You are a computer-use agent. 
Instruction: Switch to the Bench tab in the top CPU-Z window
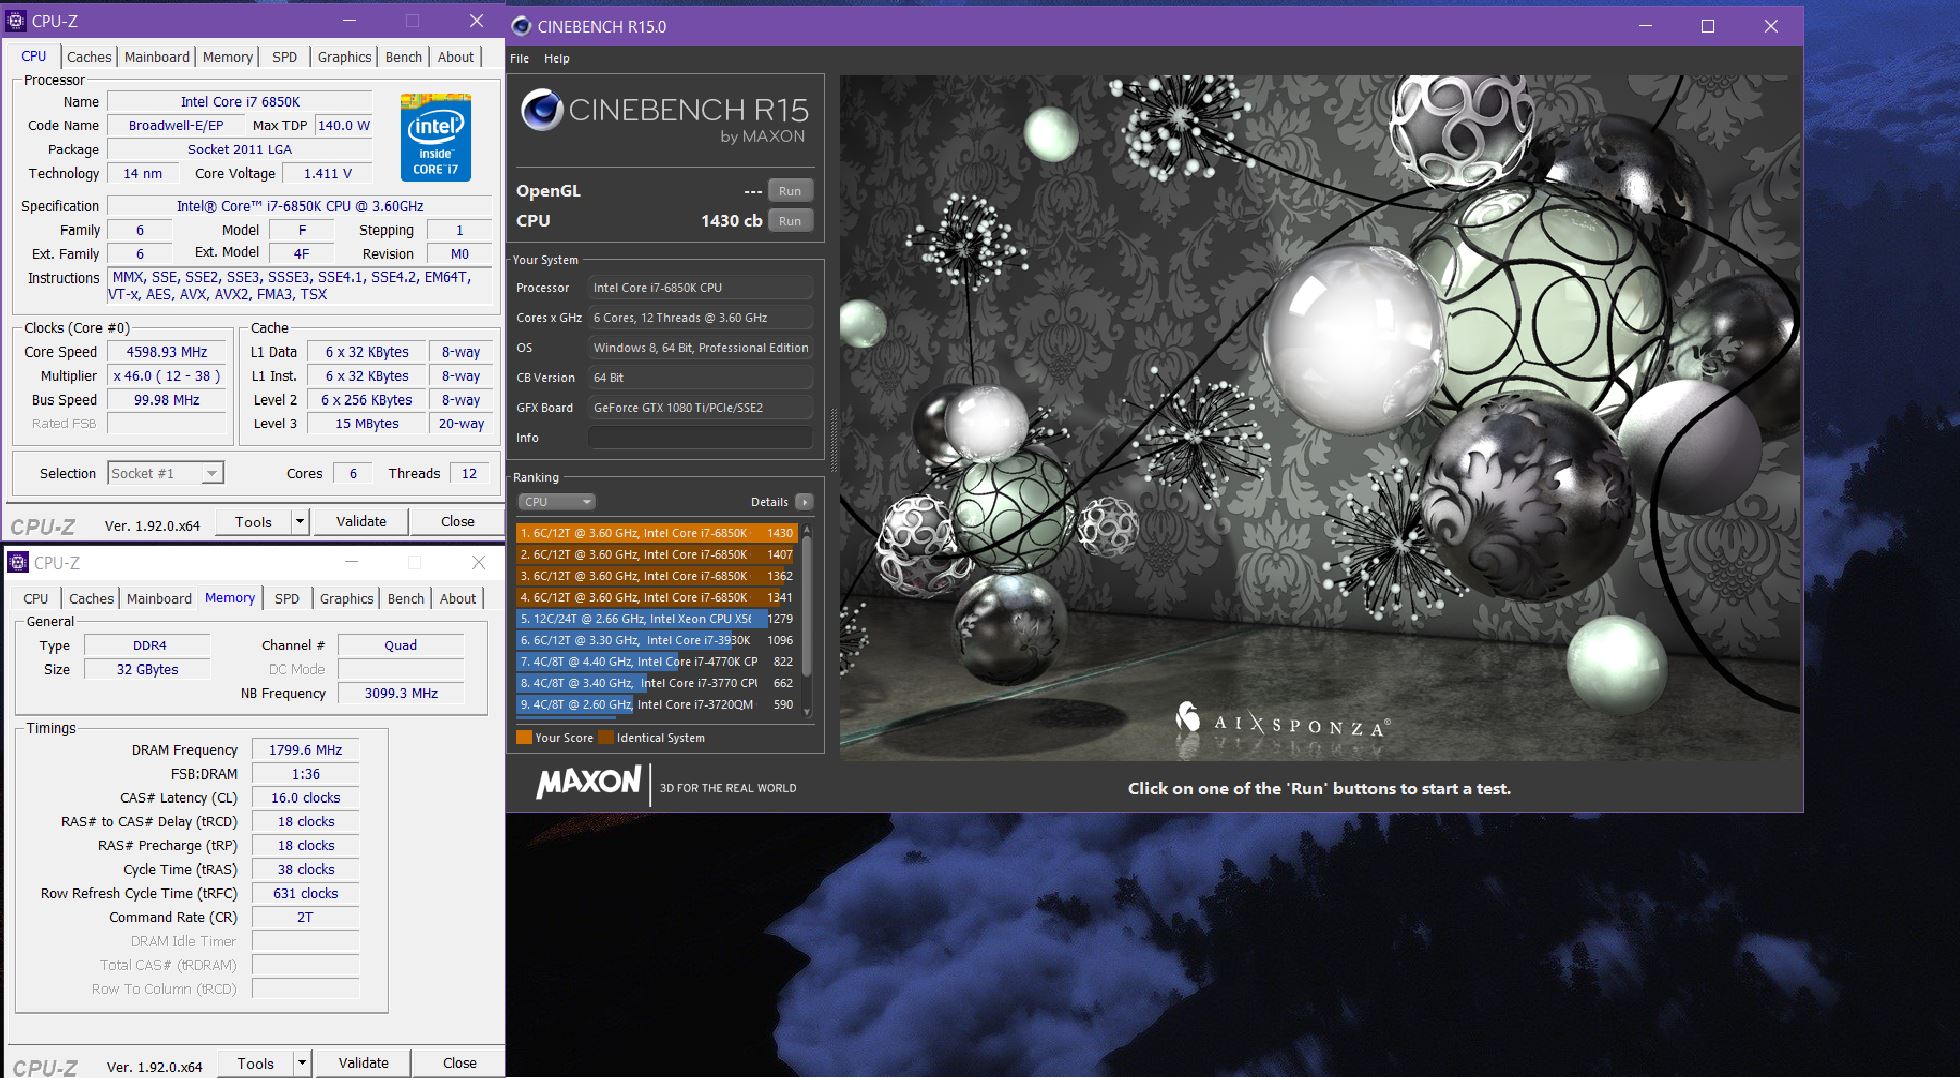coord(404,57)
